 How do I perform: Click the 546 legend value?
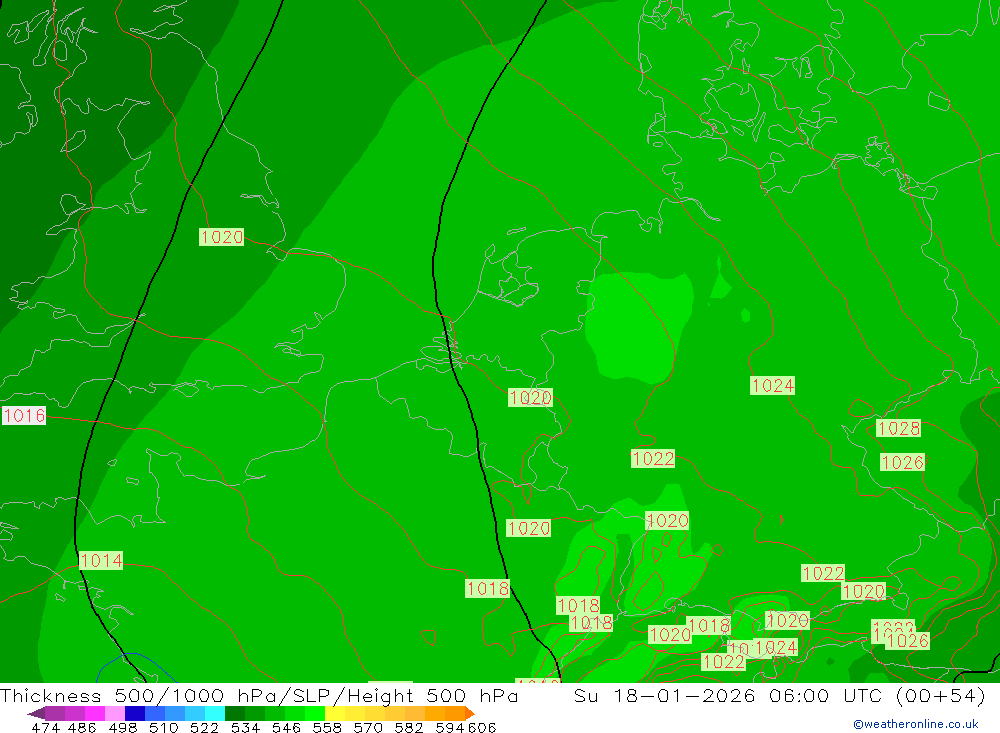286,727
